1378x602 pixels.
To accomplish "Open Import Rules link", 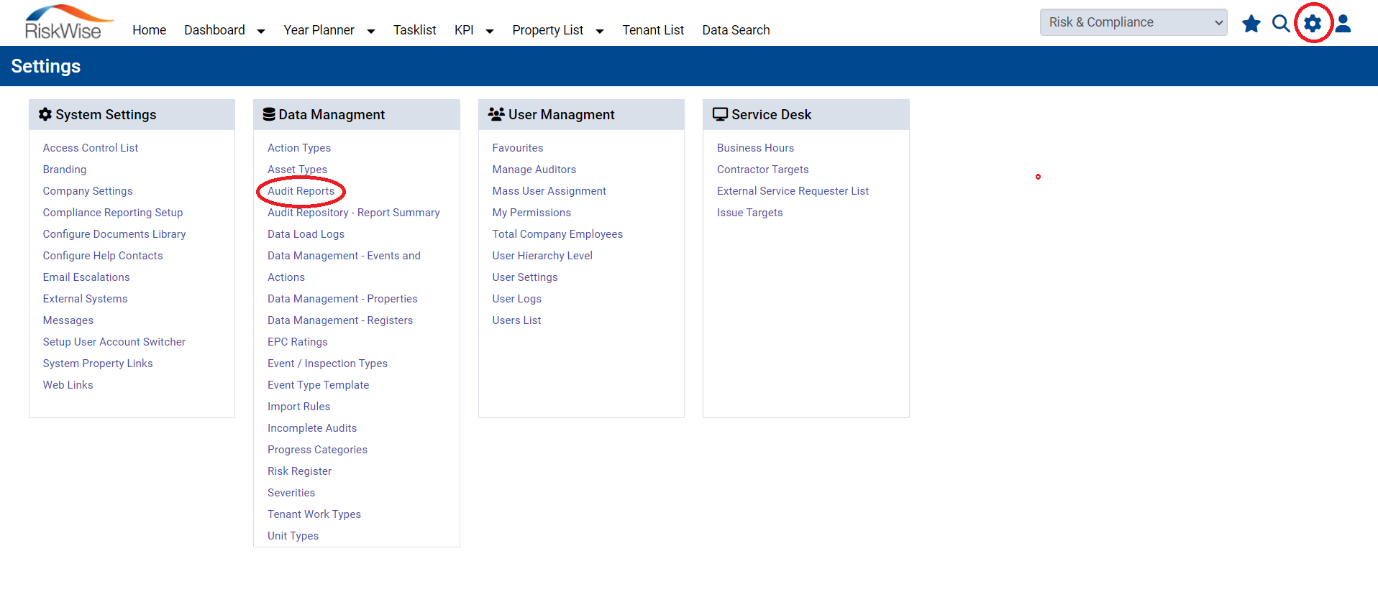I will (x=299, y=407).
